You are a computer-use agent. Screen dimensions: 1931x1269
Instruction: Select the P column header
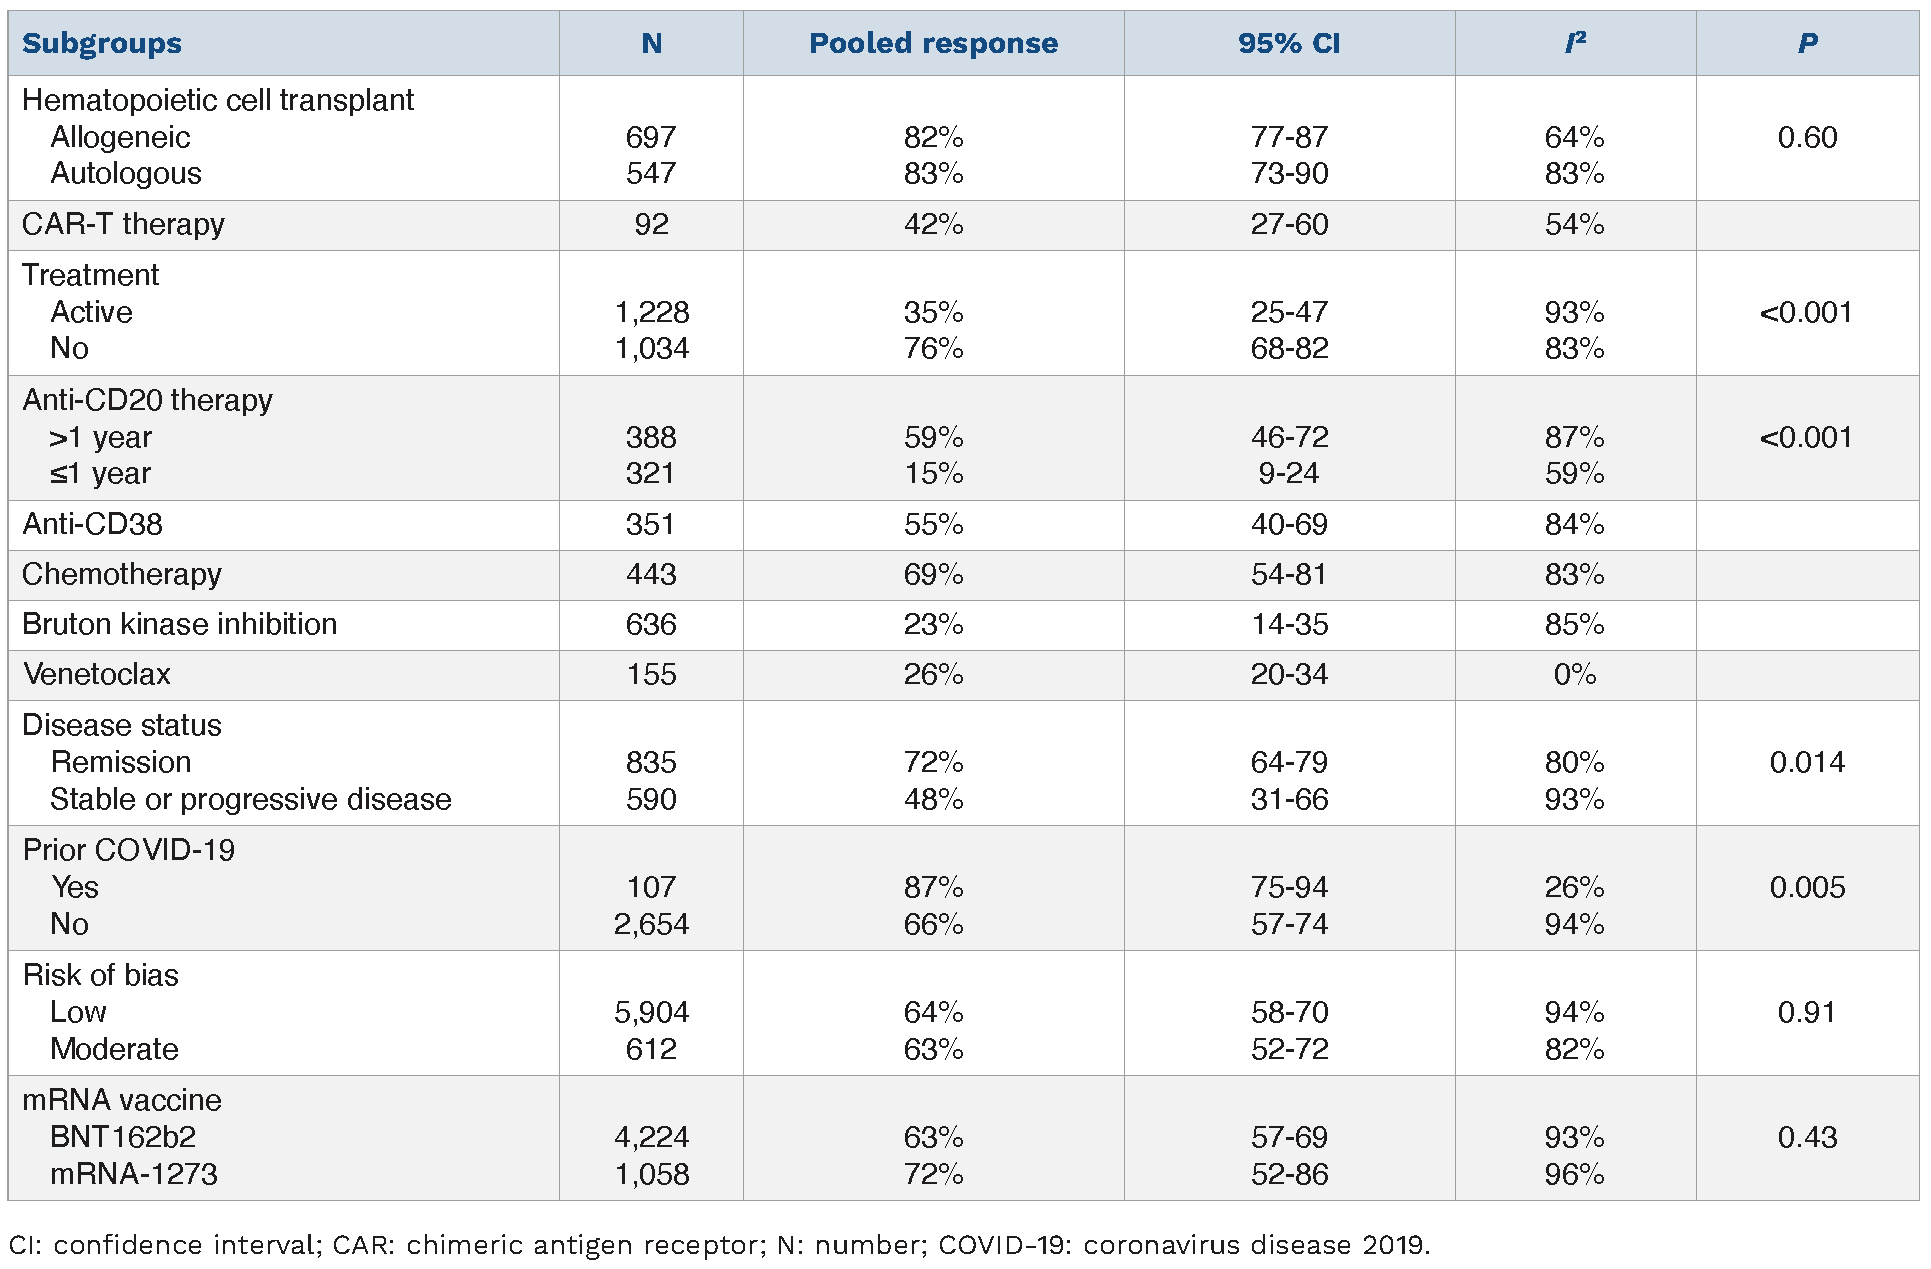(x=1807, y=44)
